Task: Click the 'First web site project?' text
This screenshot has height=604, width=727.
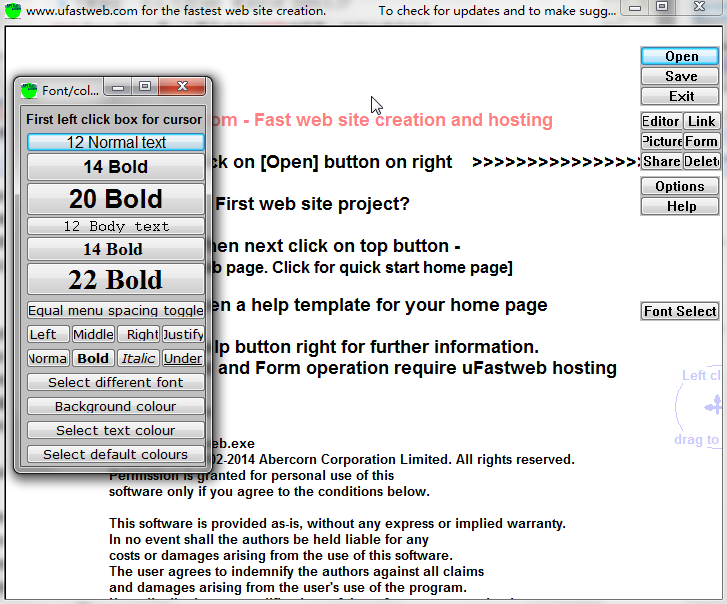Action: (312, 204)
